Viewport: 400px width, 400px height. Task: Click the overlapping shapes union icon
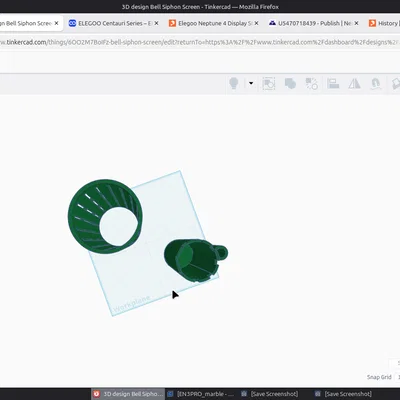pyautogui.click(x=290, y=84)
